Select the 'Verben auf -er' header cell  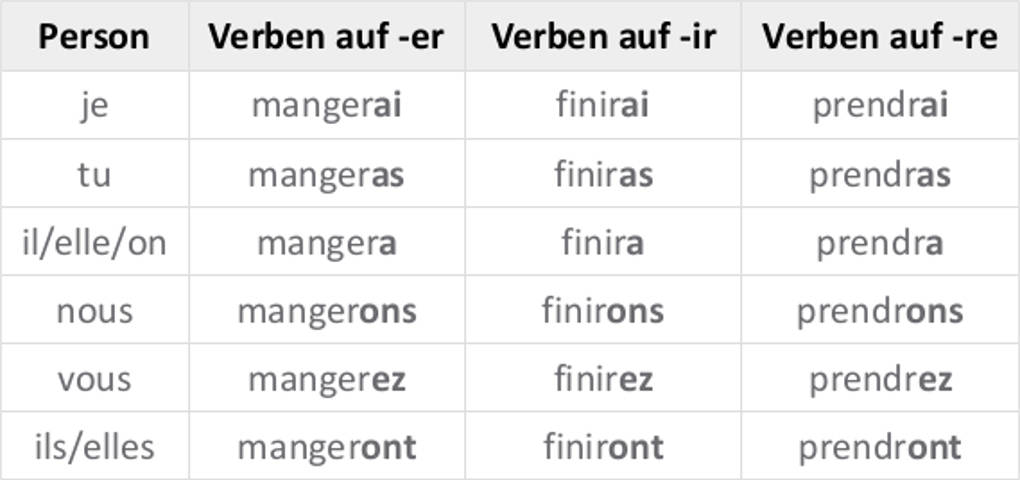point(326,37)
